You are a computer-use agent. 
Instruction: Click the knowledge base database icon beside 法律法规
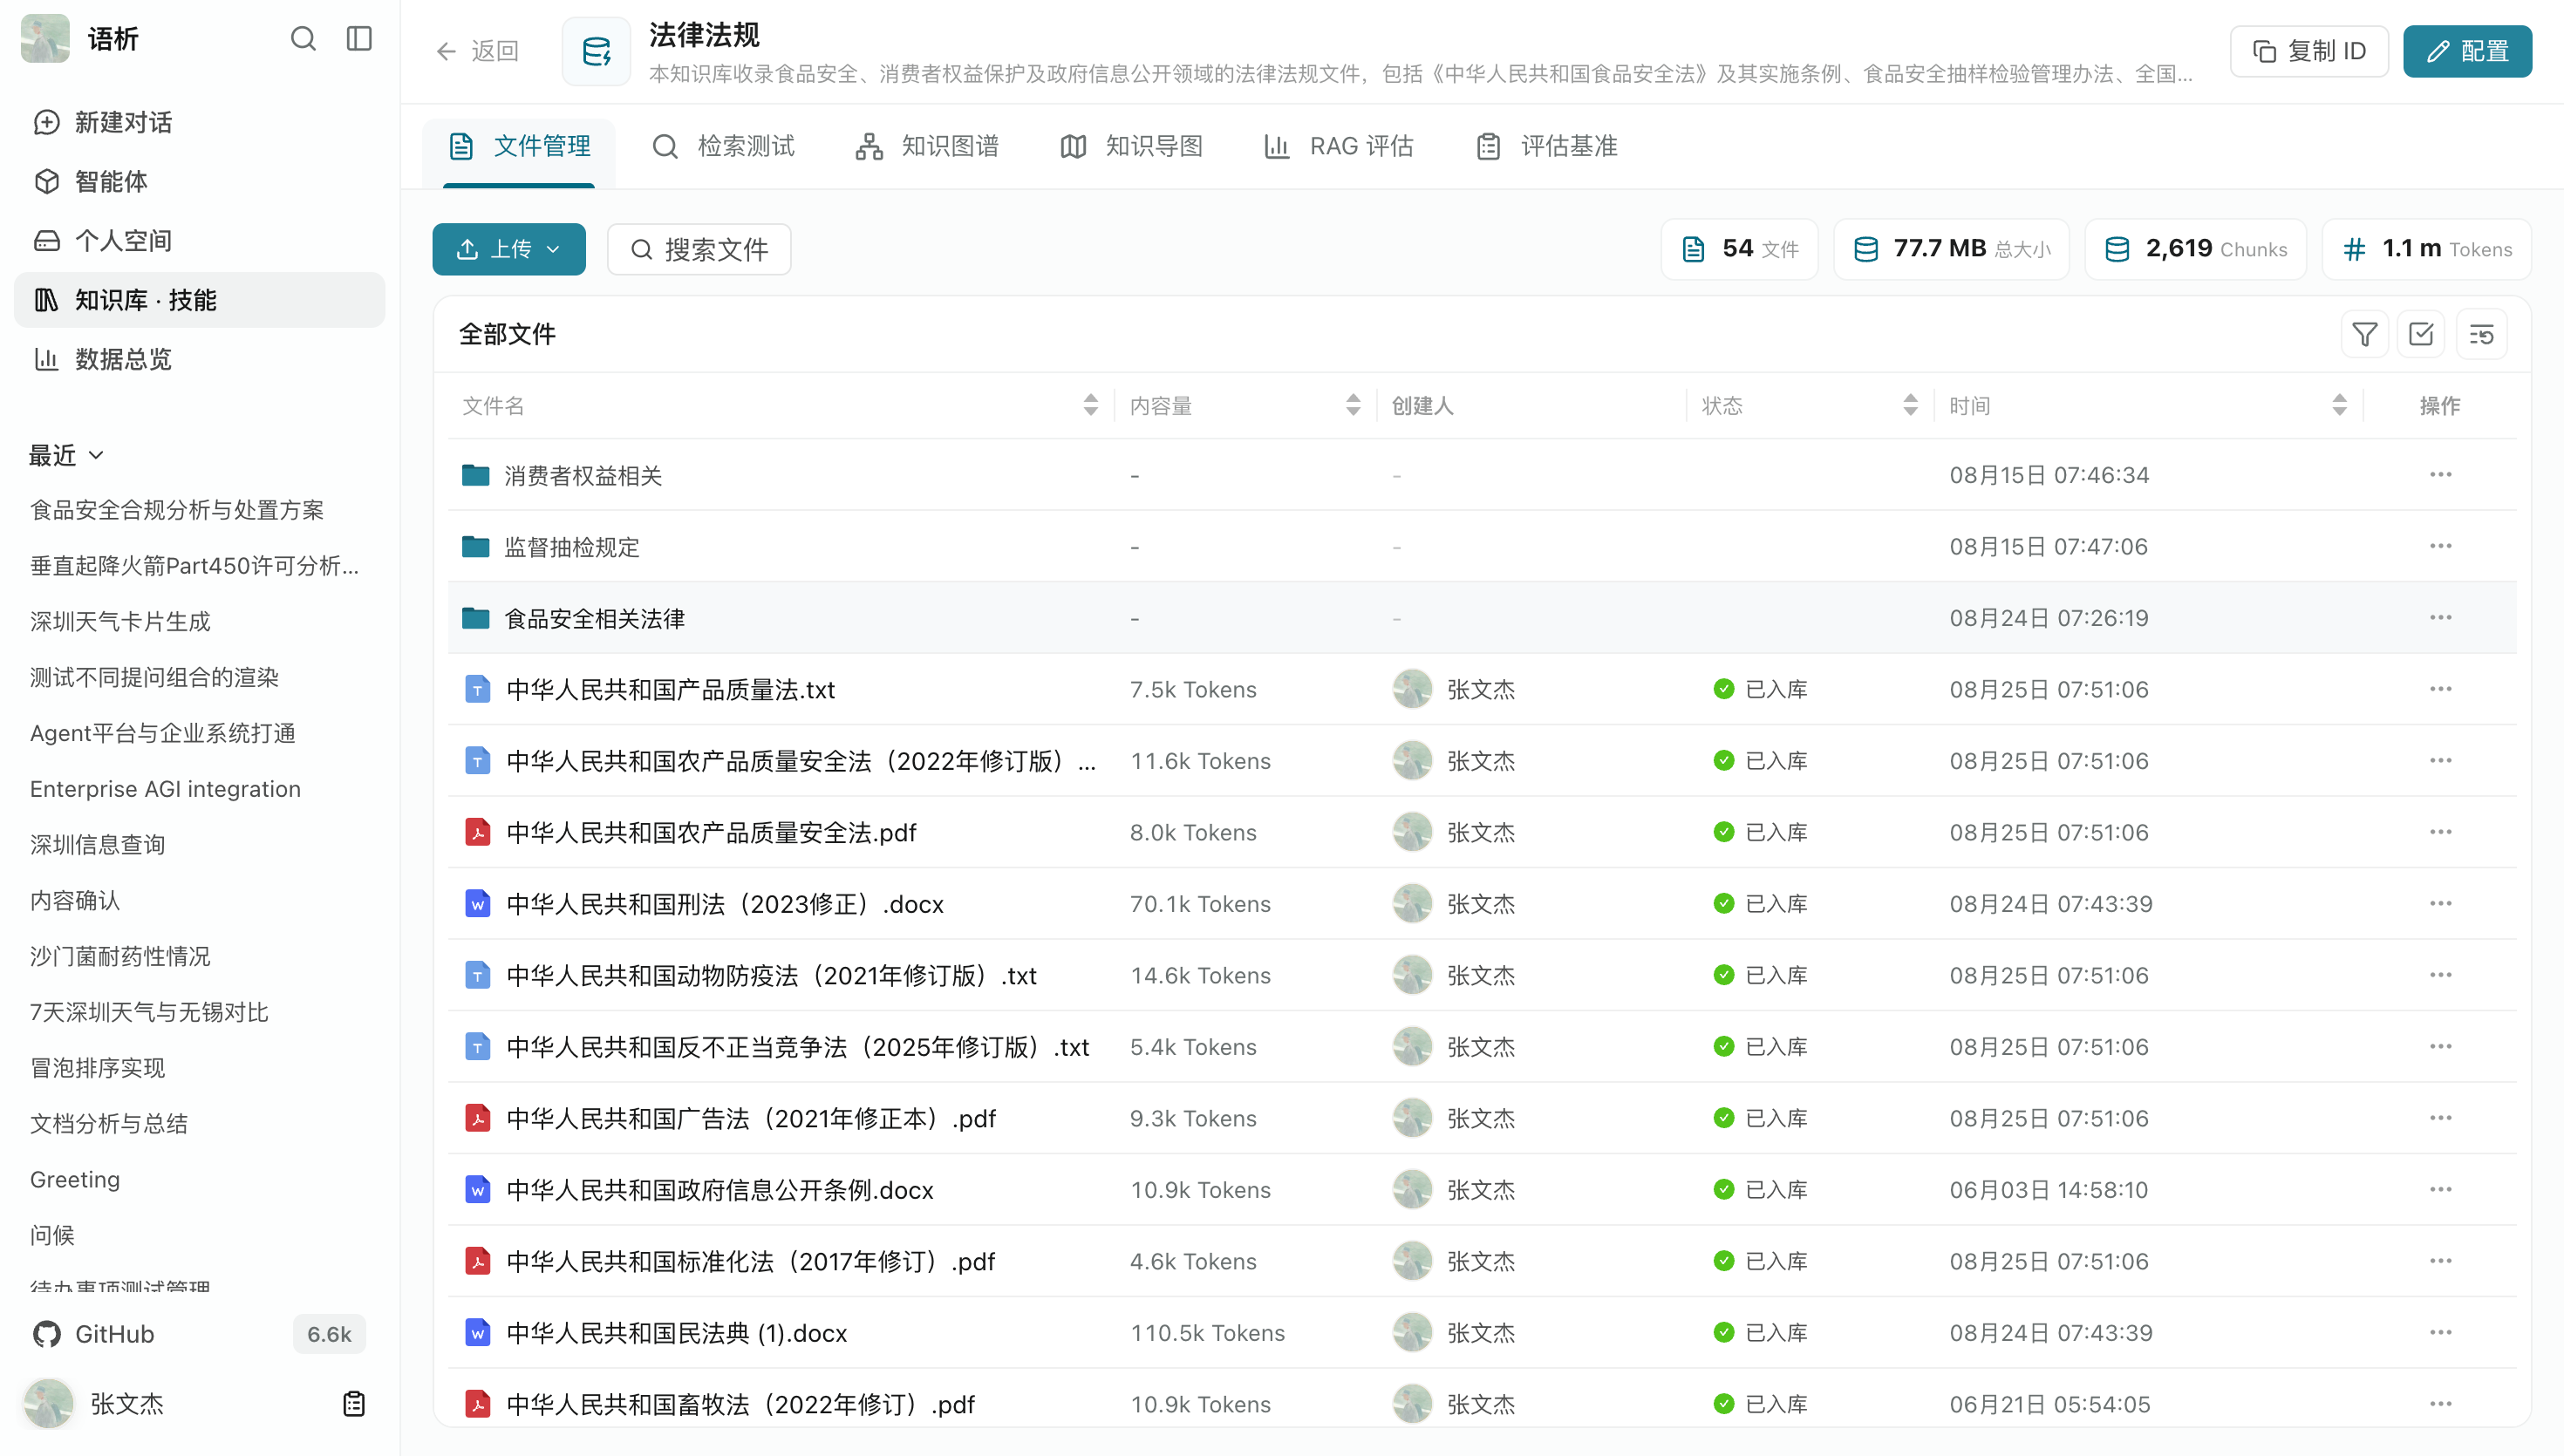[597, 51]
